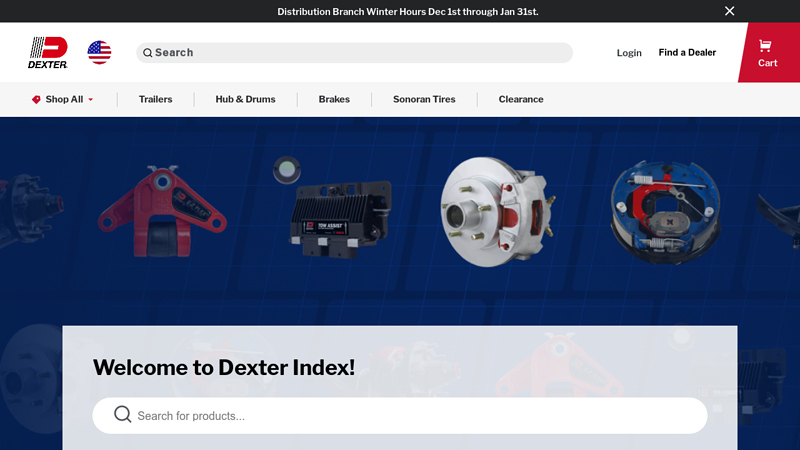Select the blue electric drum brake image

click(x=666, y=212)
